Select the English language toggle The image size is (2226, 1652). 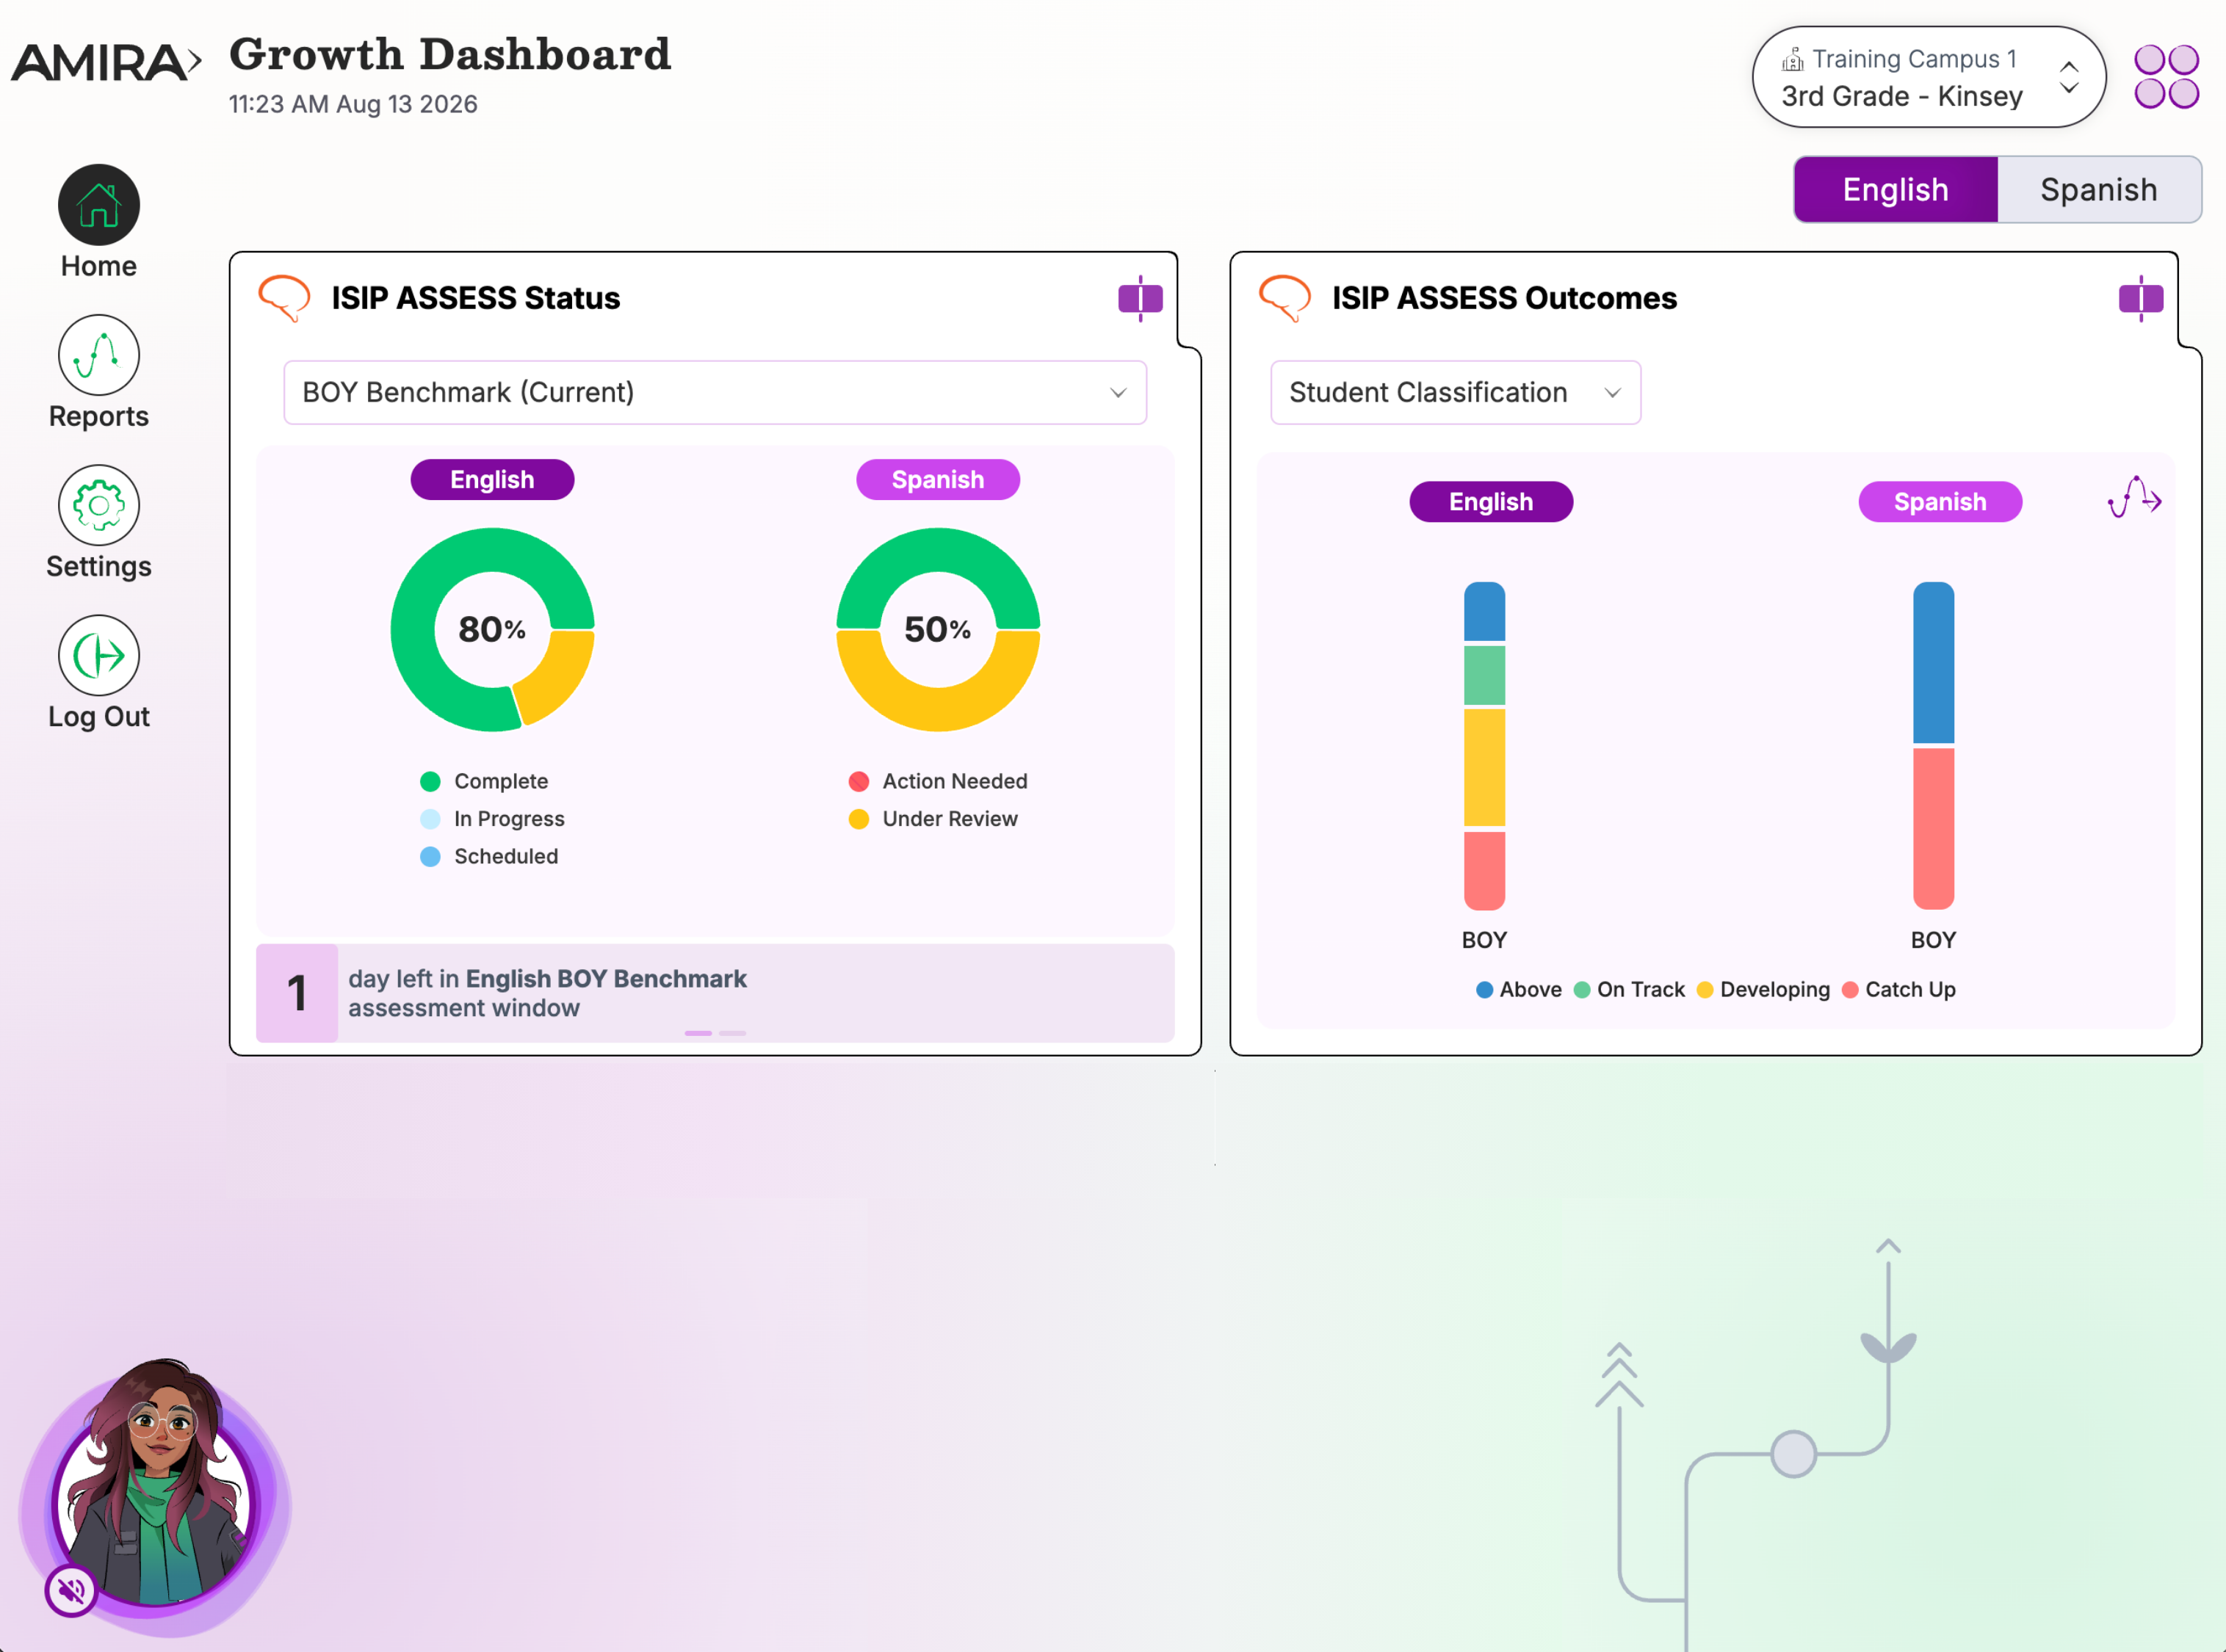(x=1895, y=189)
